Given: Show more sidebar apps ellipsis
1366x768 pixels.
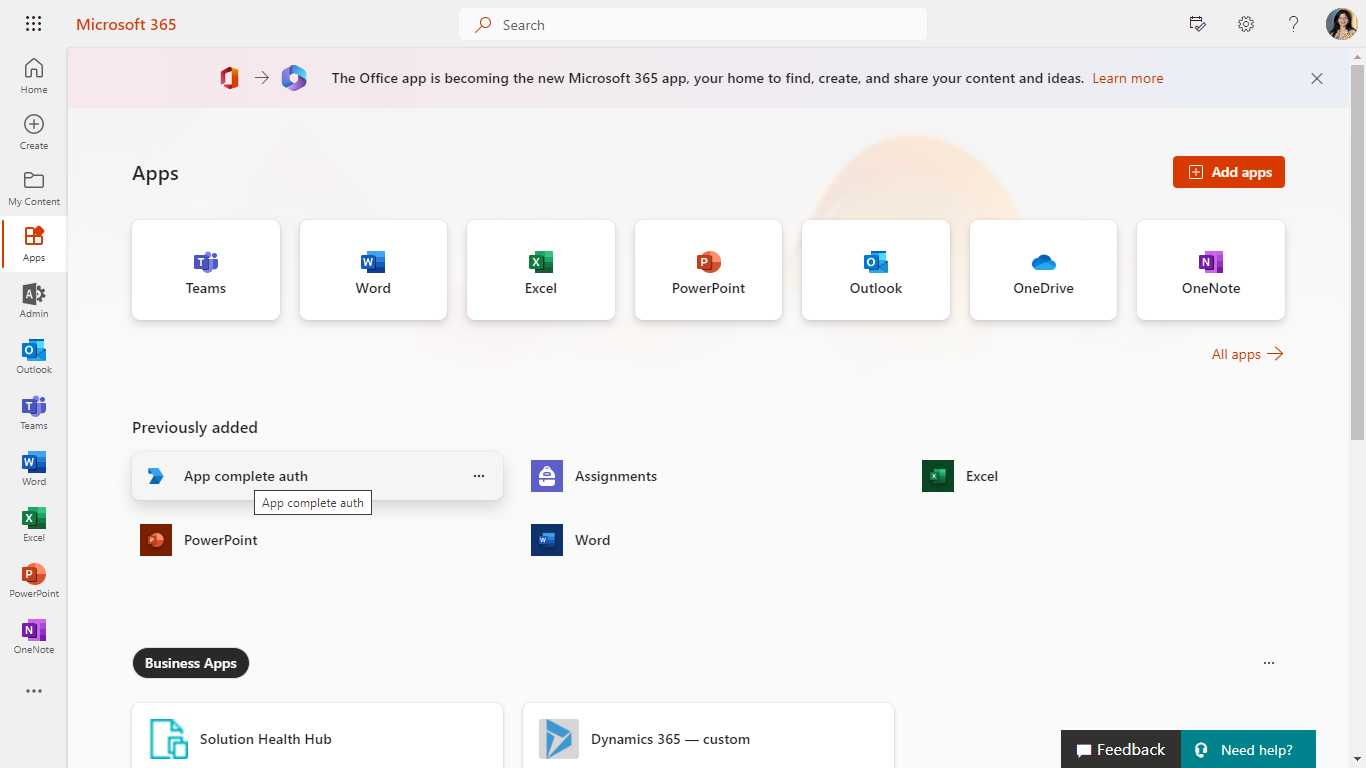Looking at the screenshot, I should (x=34, y=691).
